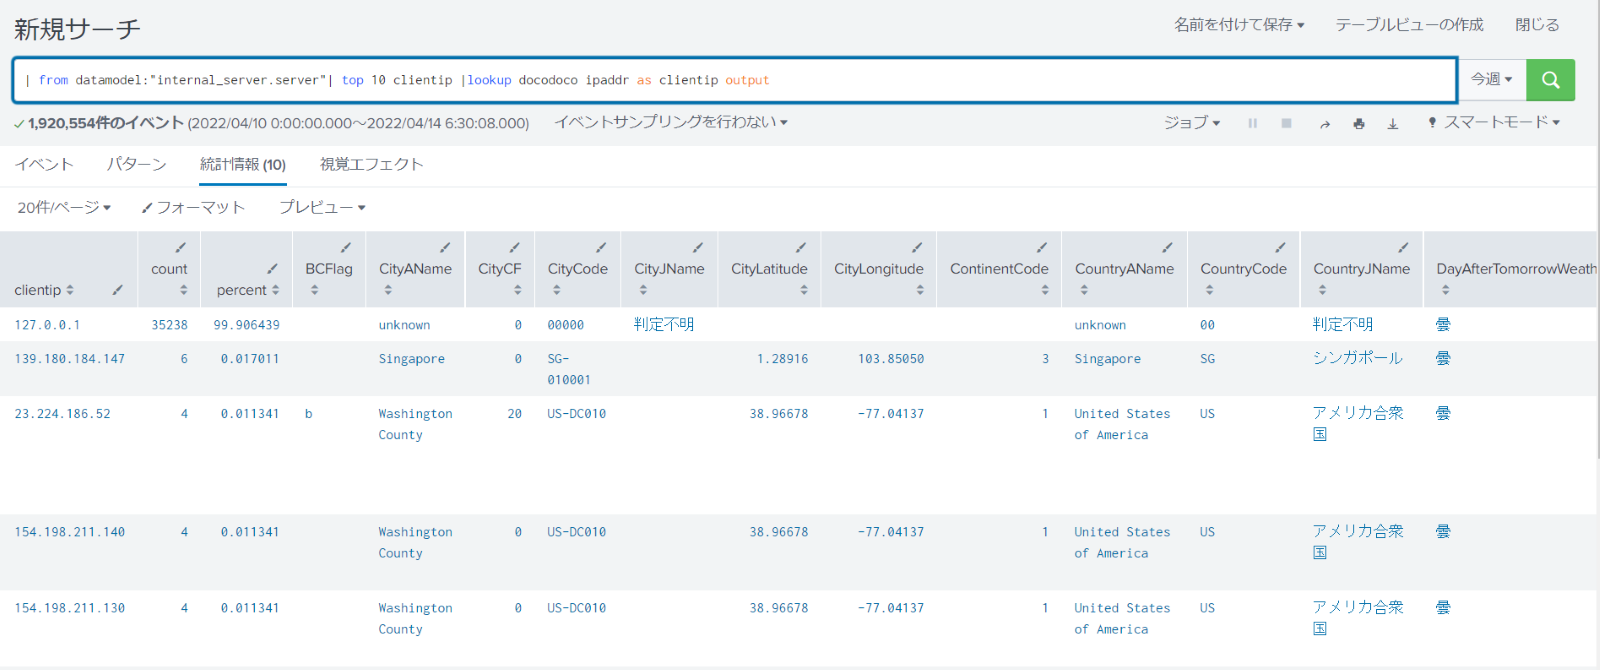
Task: Click the CountryJName value シンガポール
Action: (x=1358, y=358)
